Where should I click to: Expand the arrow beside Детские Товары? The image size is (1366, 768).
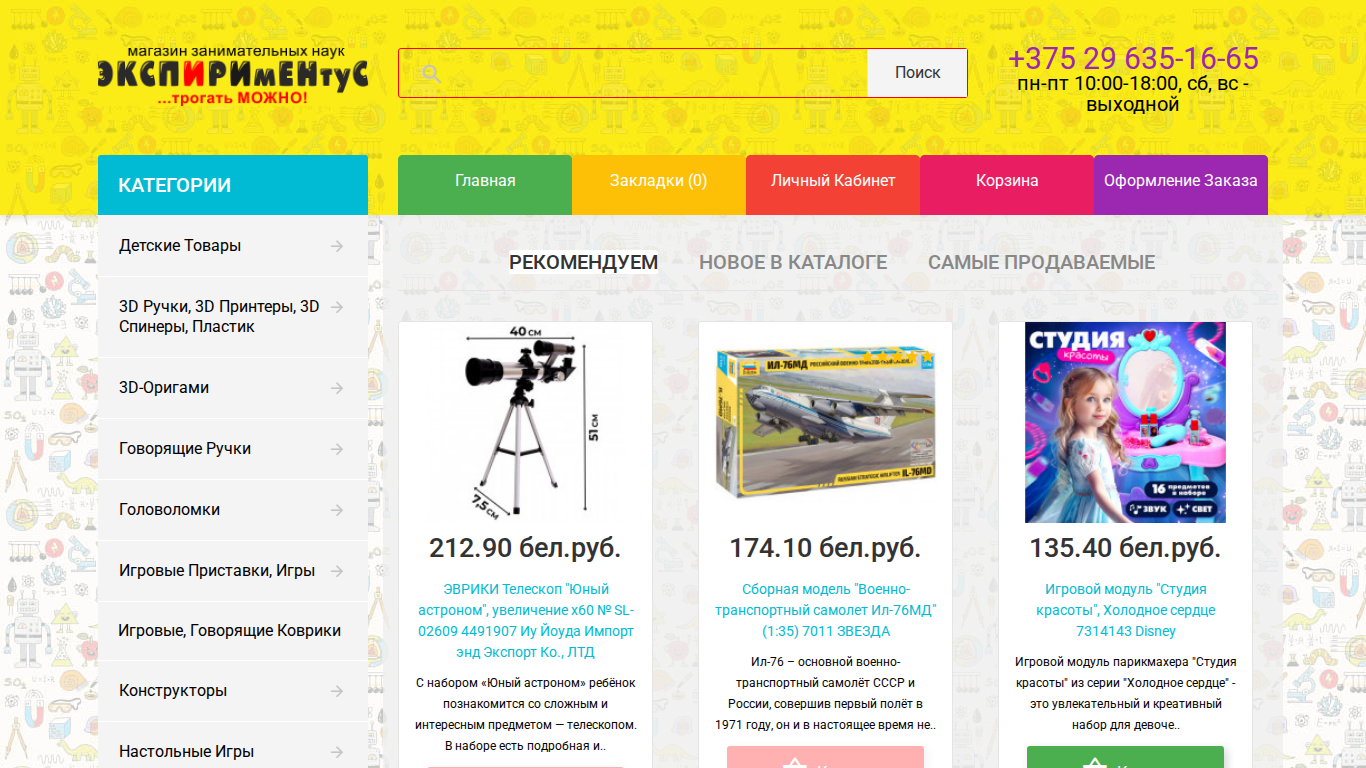[337, 246]
